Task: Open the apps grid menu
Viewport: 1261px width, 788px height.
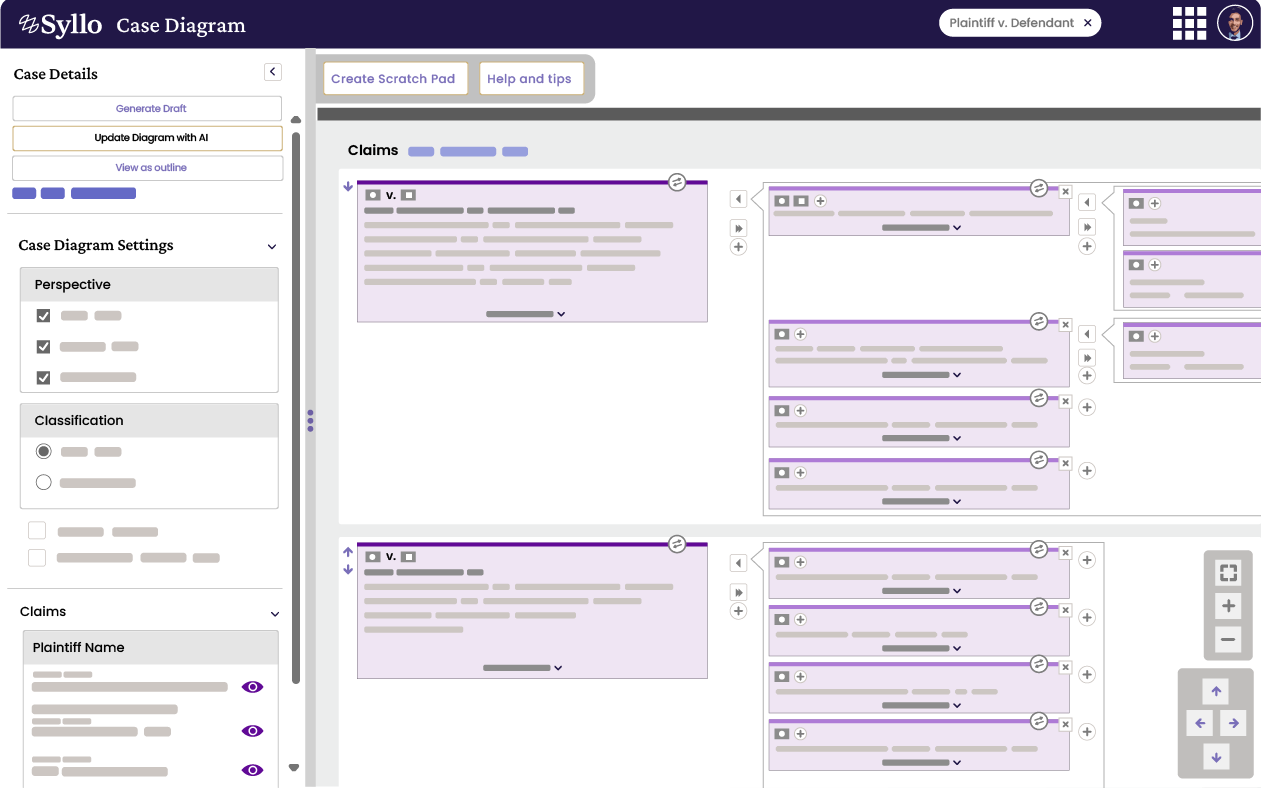Action: click(1189, 23)
